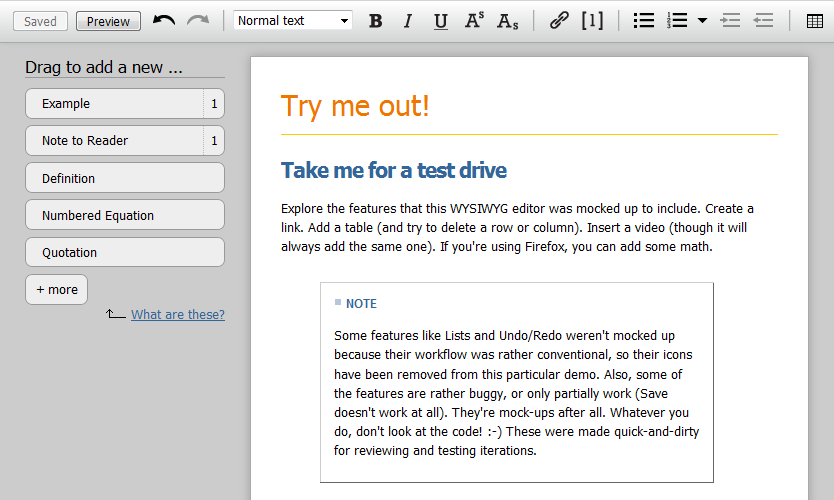Create a bulleted list
The image size is (834, 500).
coord(644,21)
